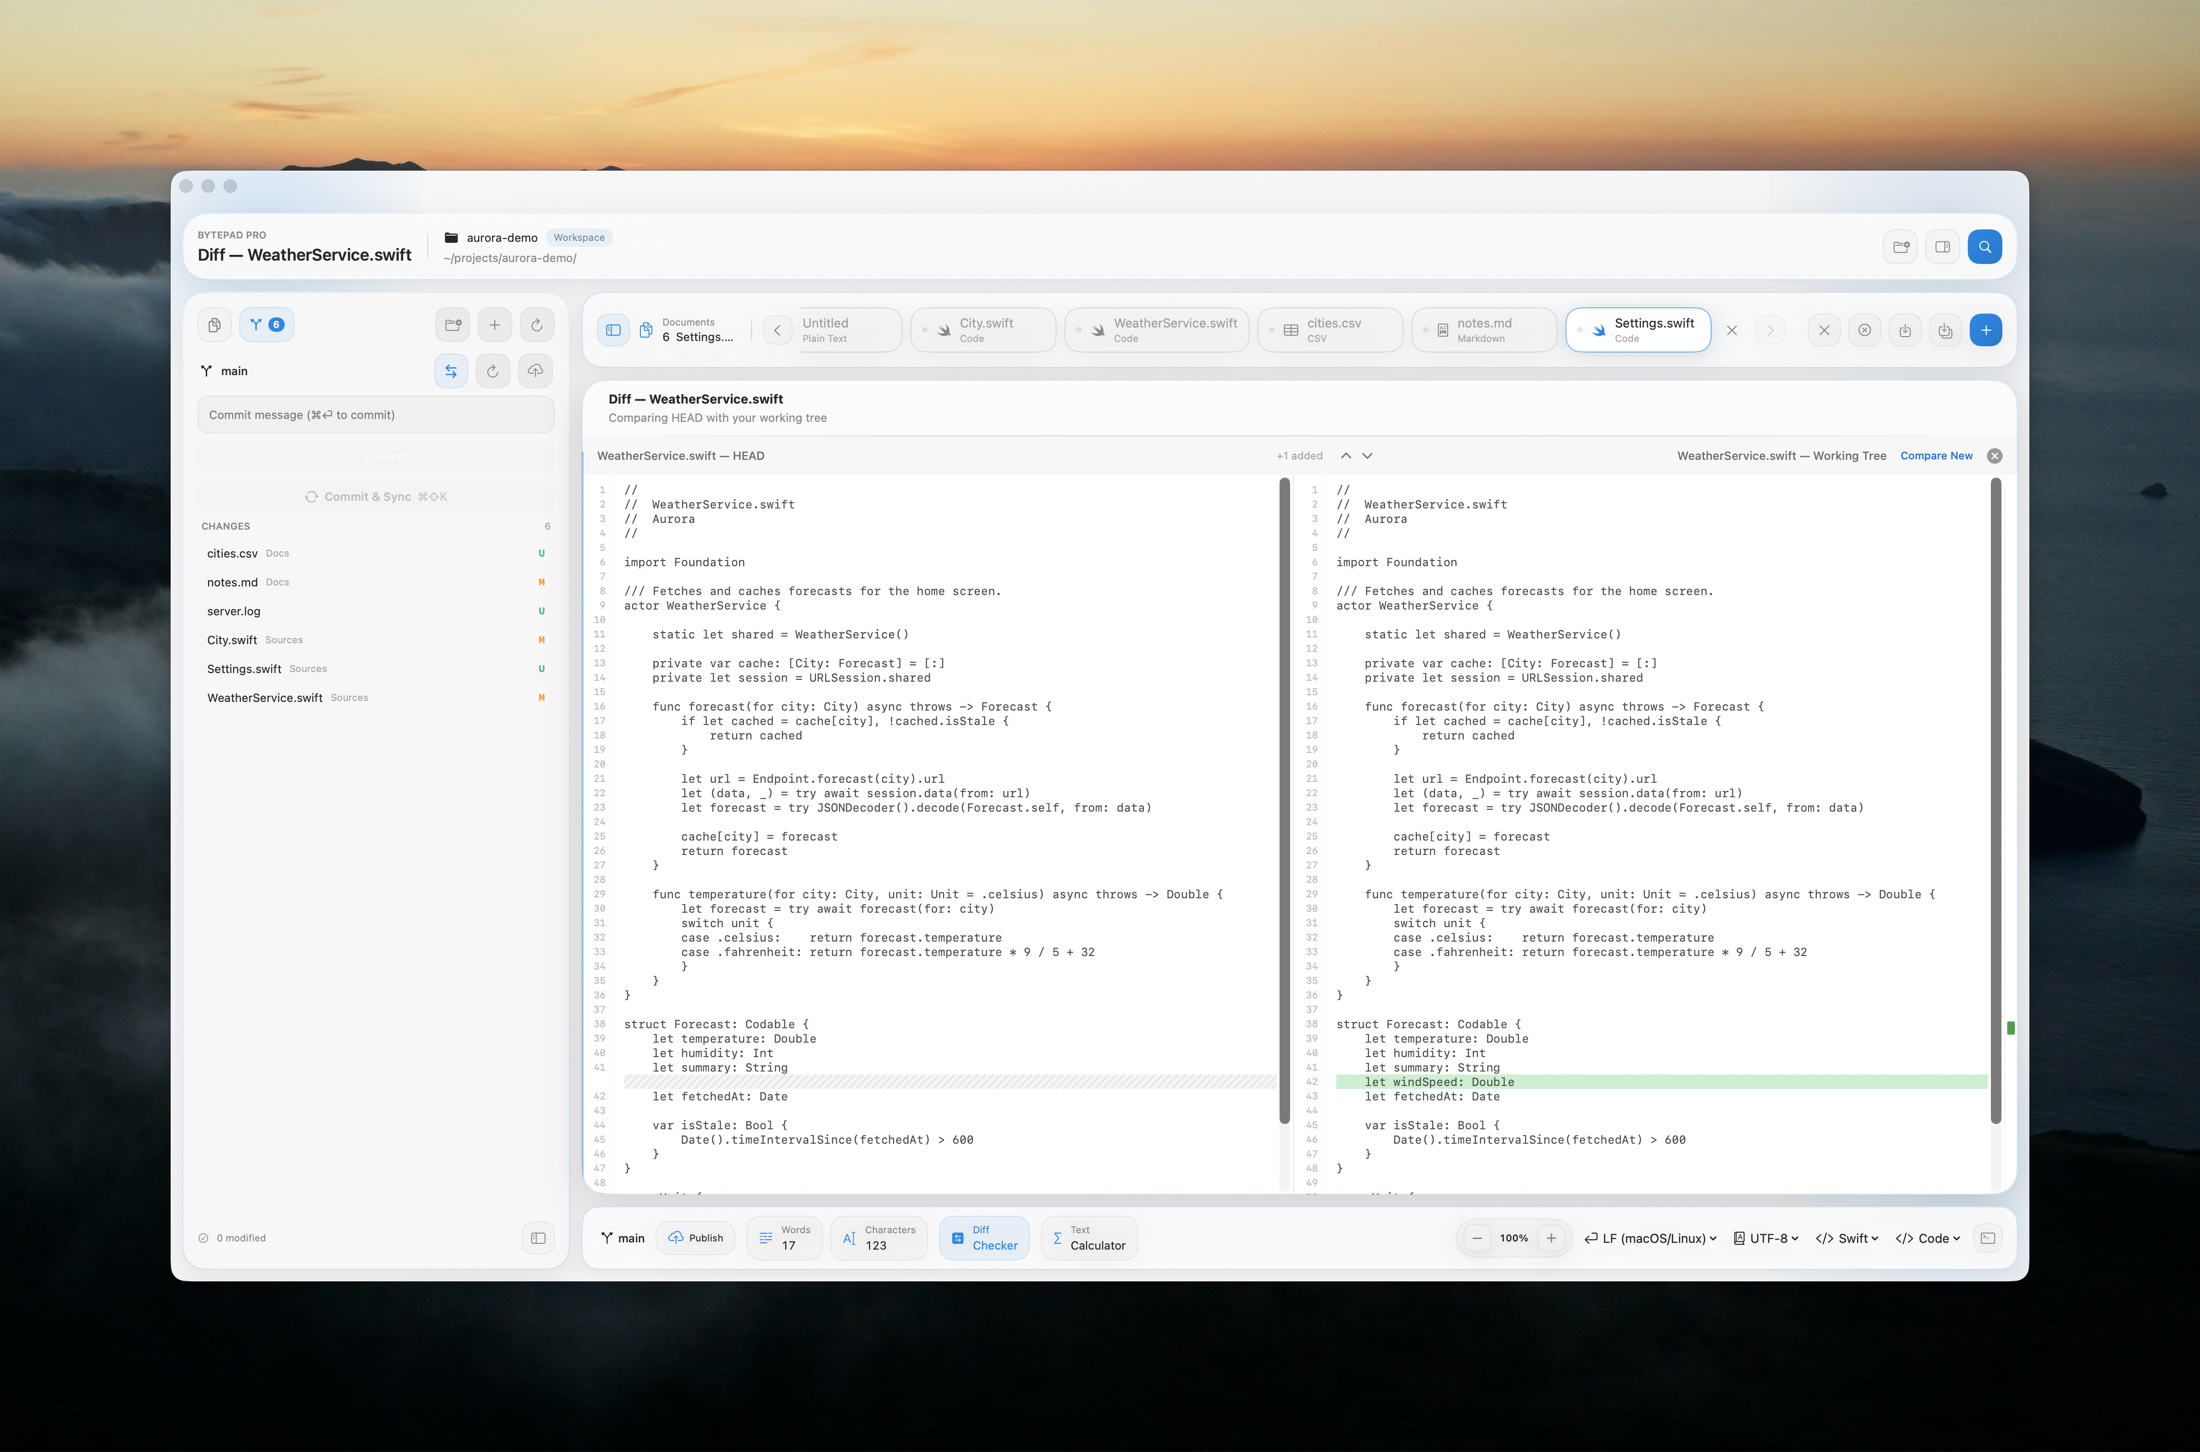Toggle the Diff Checker tool

pos(984,1238)
